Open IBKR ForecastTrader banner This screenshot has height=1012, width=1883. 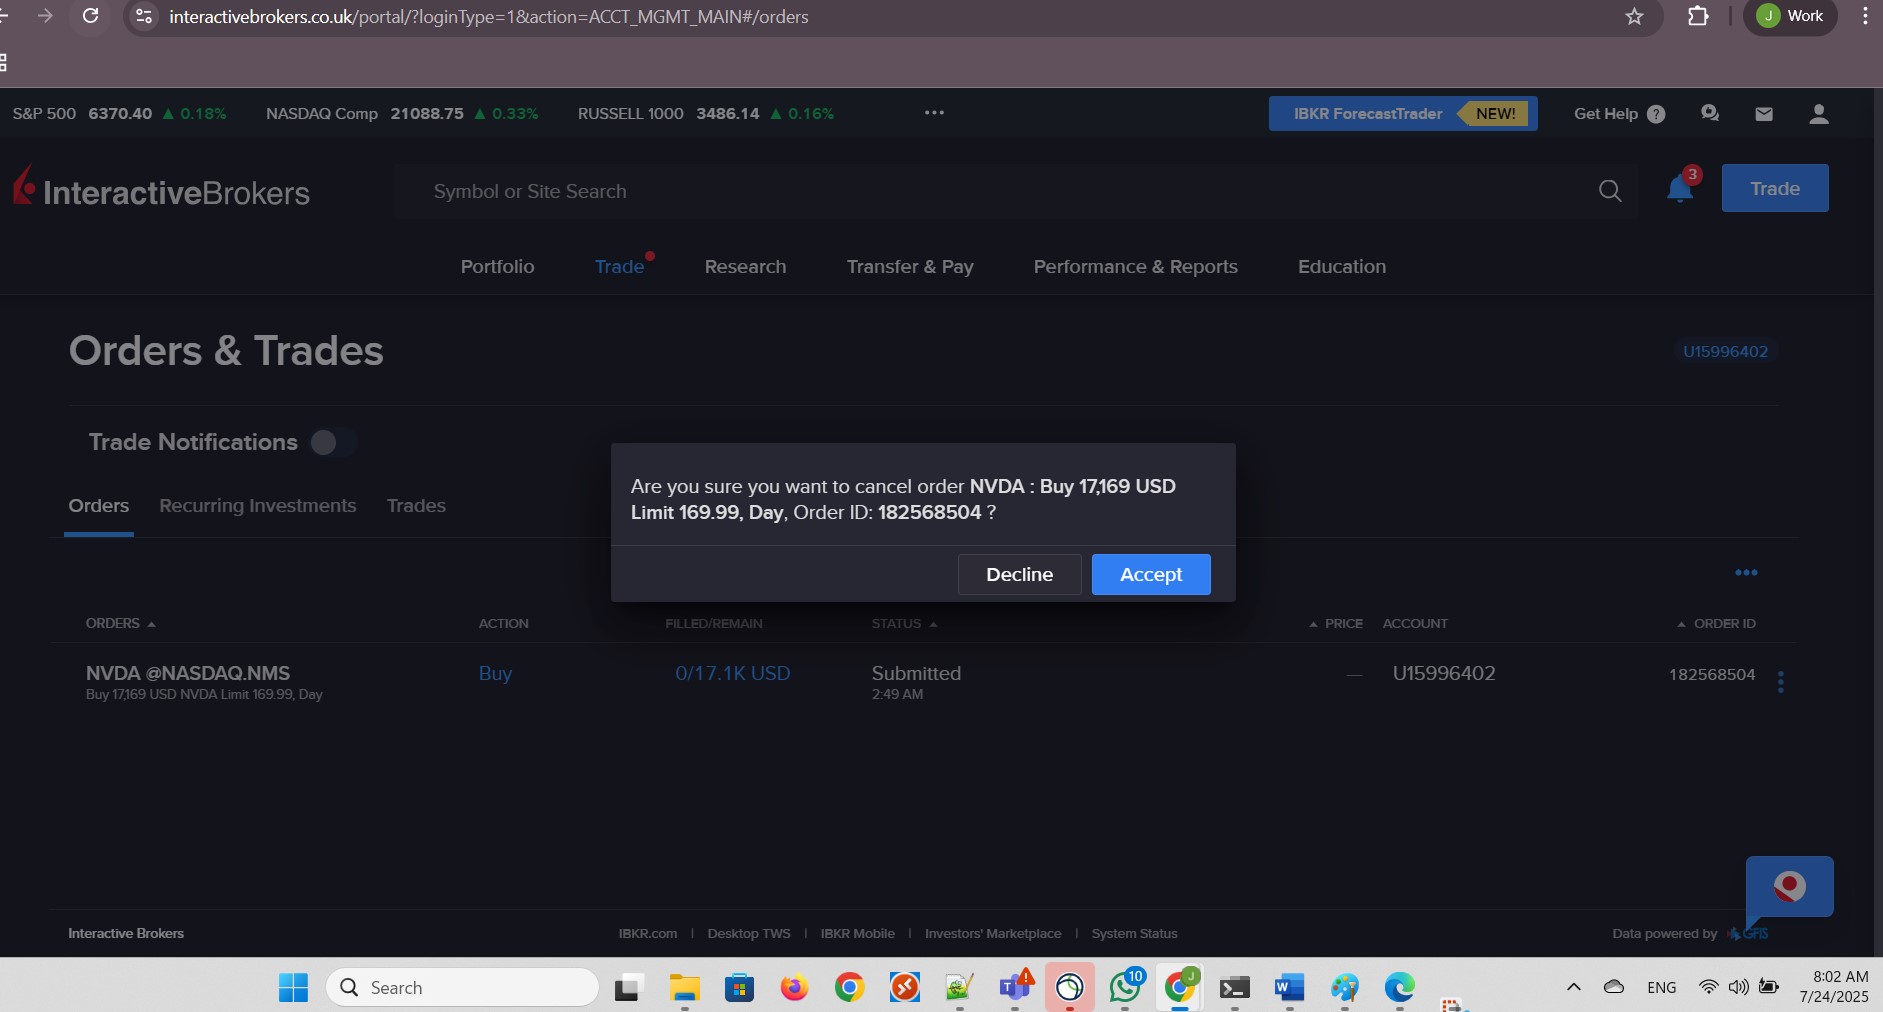point(1403,113)
